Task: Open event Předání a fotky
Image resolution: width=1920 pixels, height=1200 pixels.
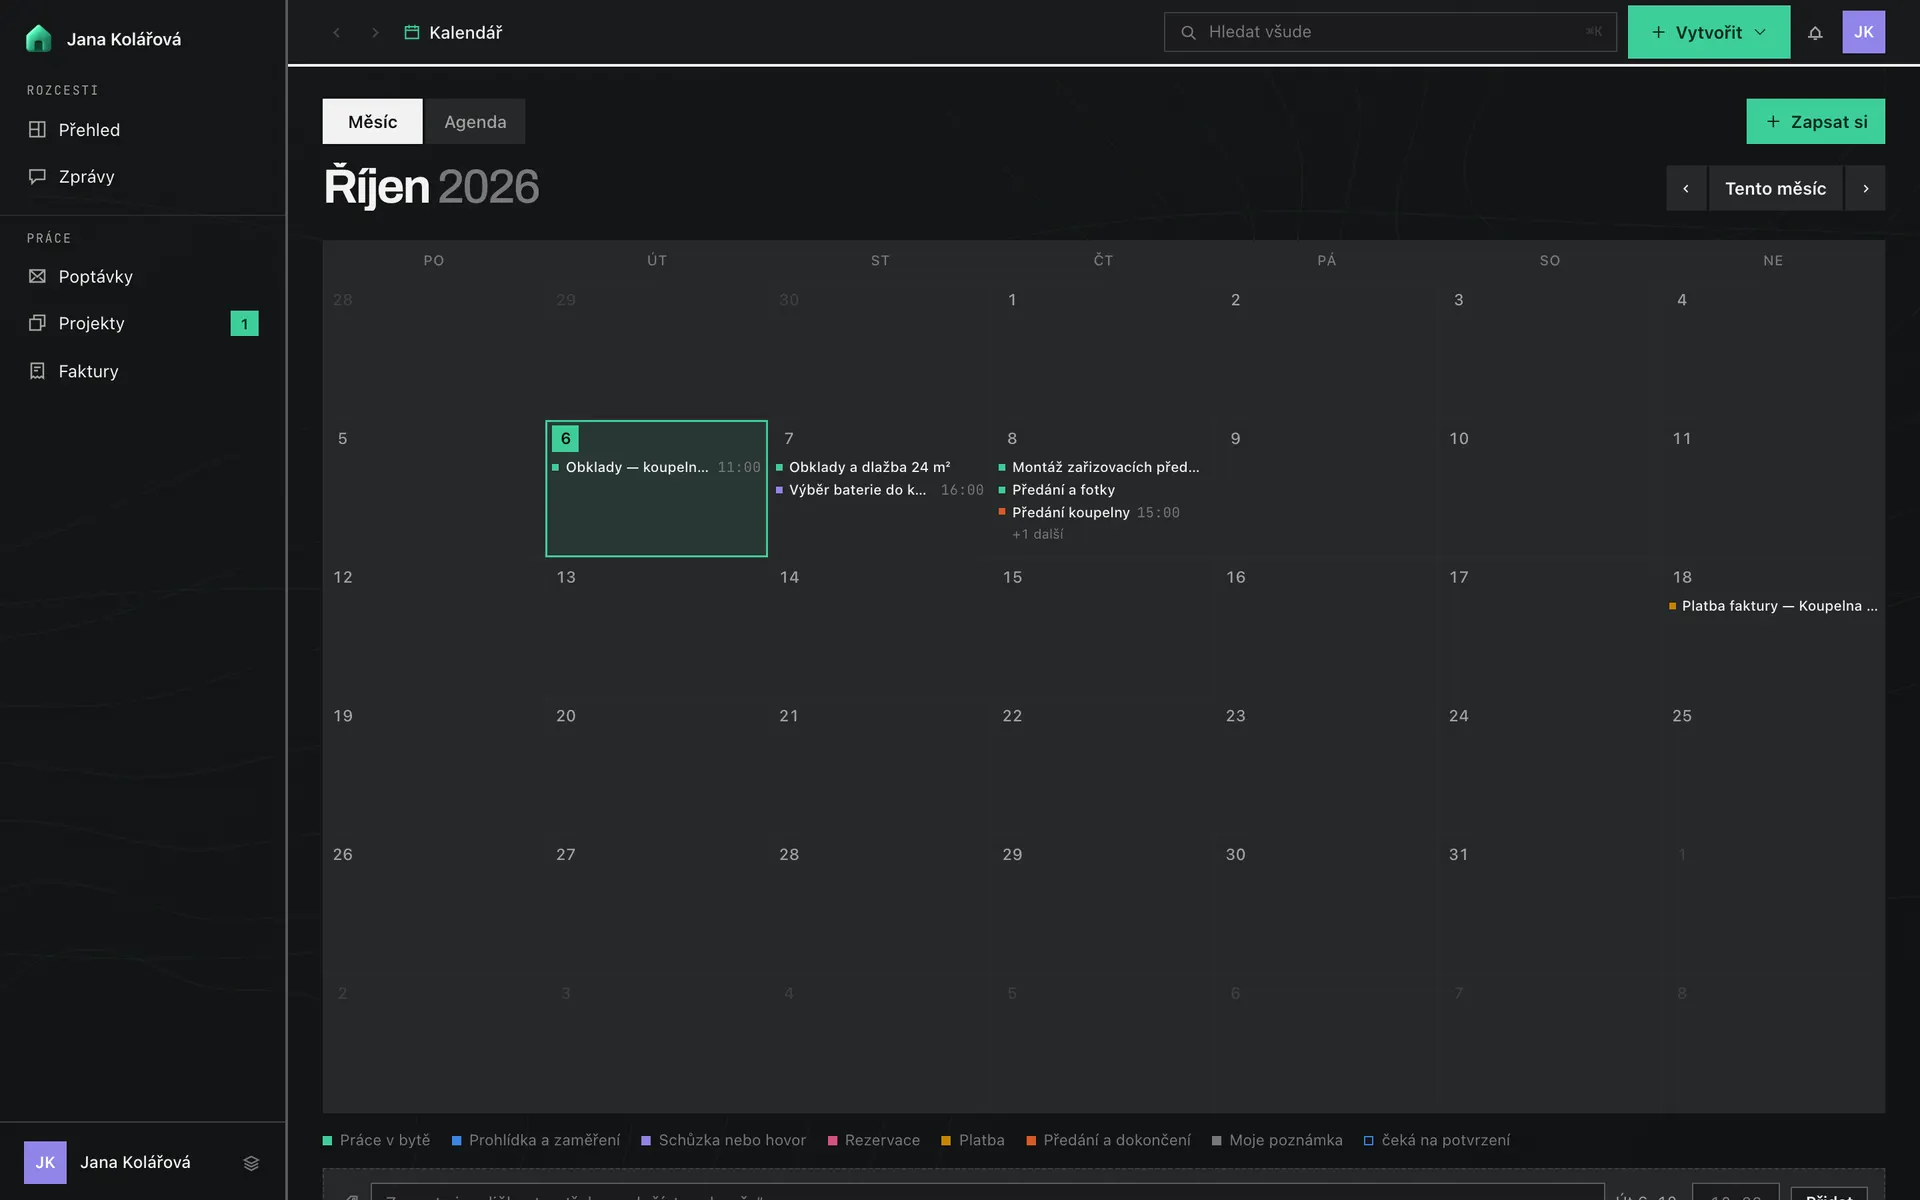Action: (x=1103, y=490)
